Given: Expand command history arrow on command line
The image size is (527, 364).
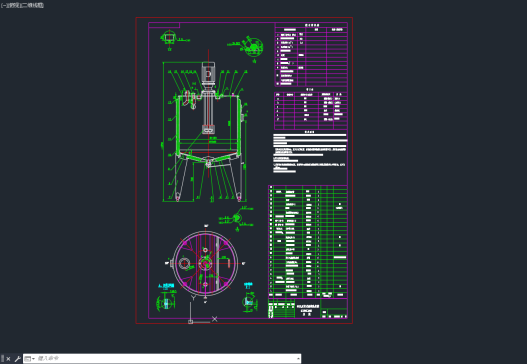Looking at the screenshot, I should tap(298, 359).
